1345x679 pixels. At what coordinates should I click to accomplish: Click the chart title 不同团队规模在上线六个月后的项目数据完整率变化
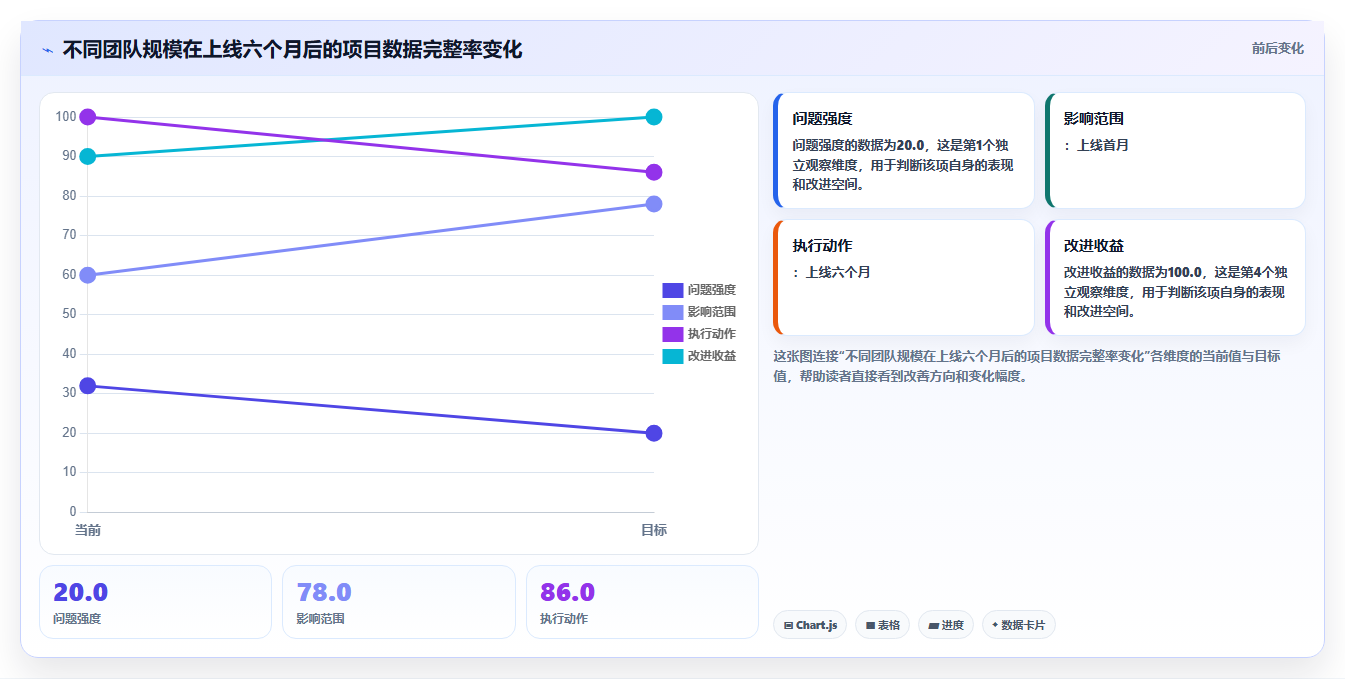292,50
